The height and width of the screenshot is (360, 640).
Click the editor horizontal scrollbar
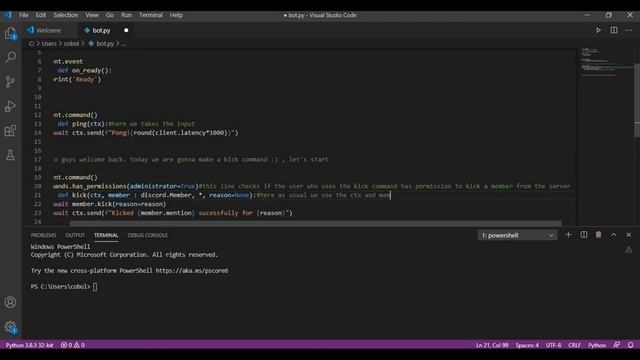click(x=316, y=223)
